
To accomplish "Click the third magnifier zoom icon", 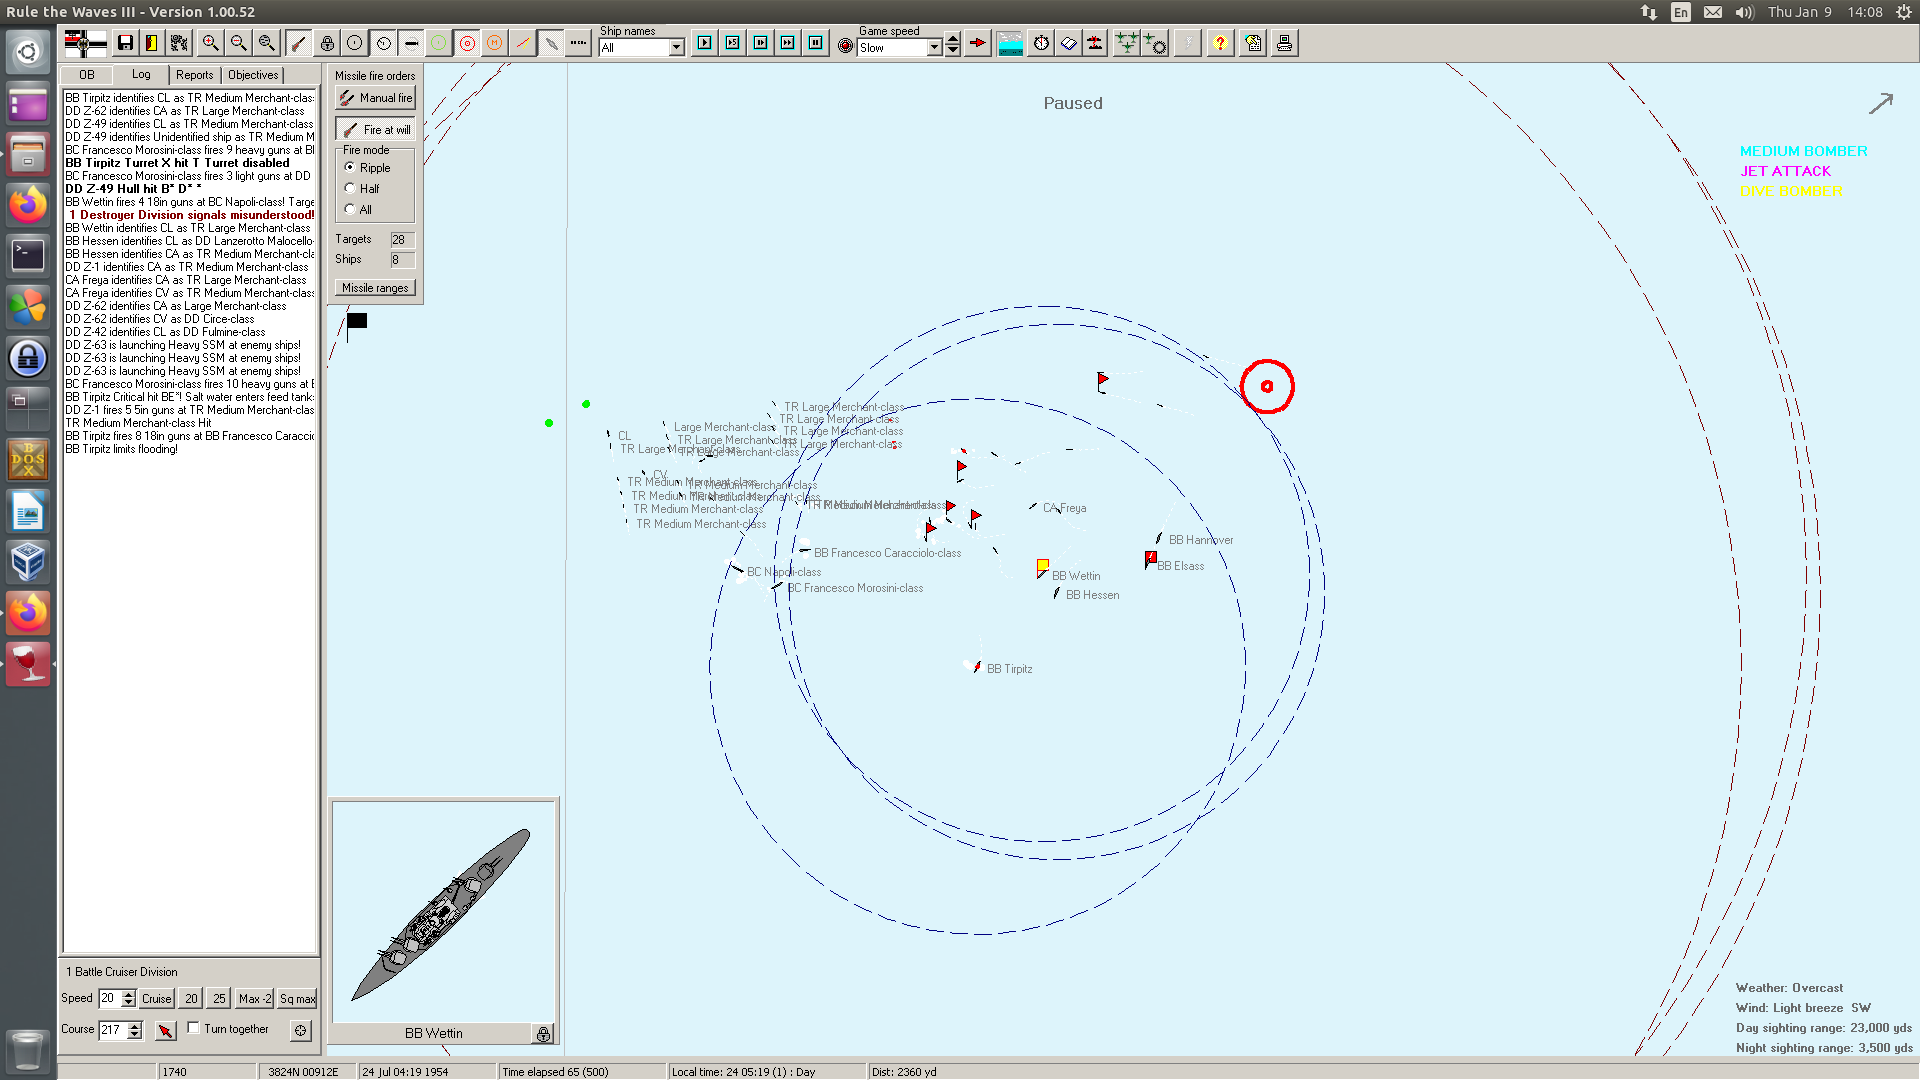I will pyautogui.click(x=266, y=43).
